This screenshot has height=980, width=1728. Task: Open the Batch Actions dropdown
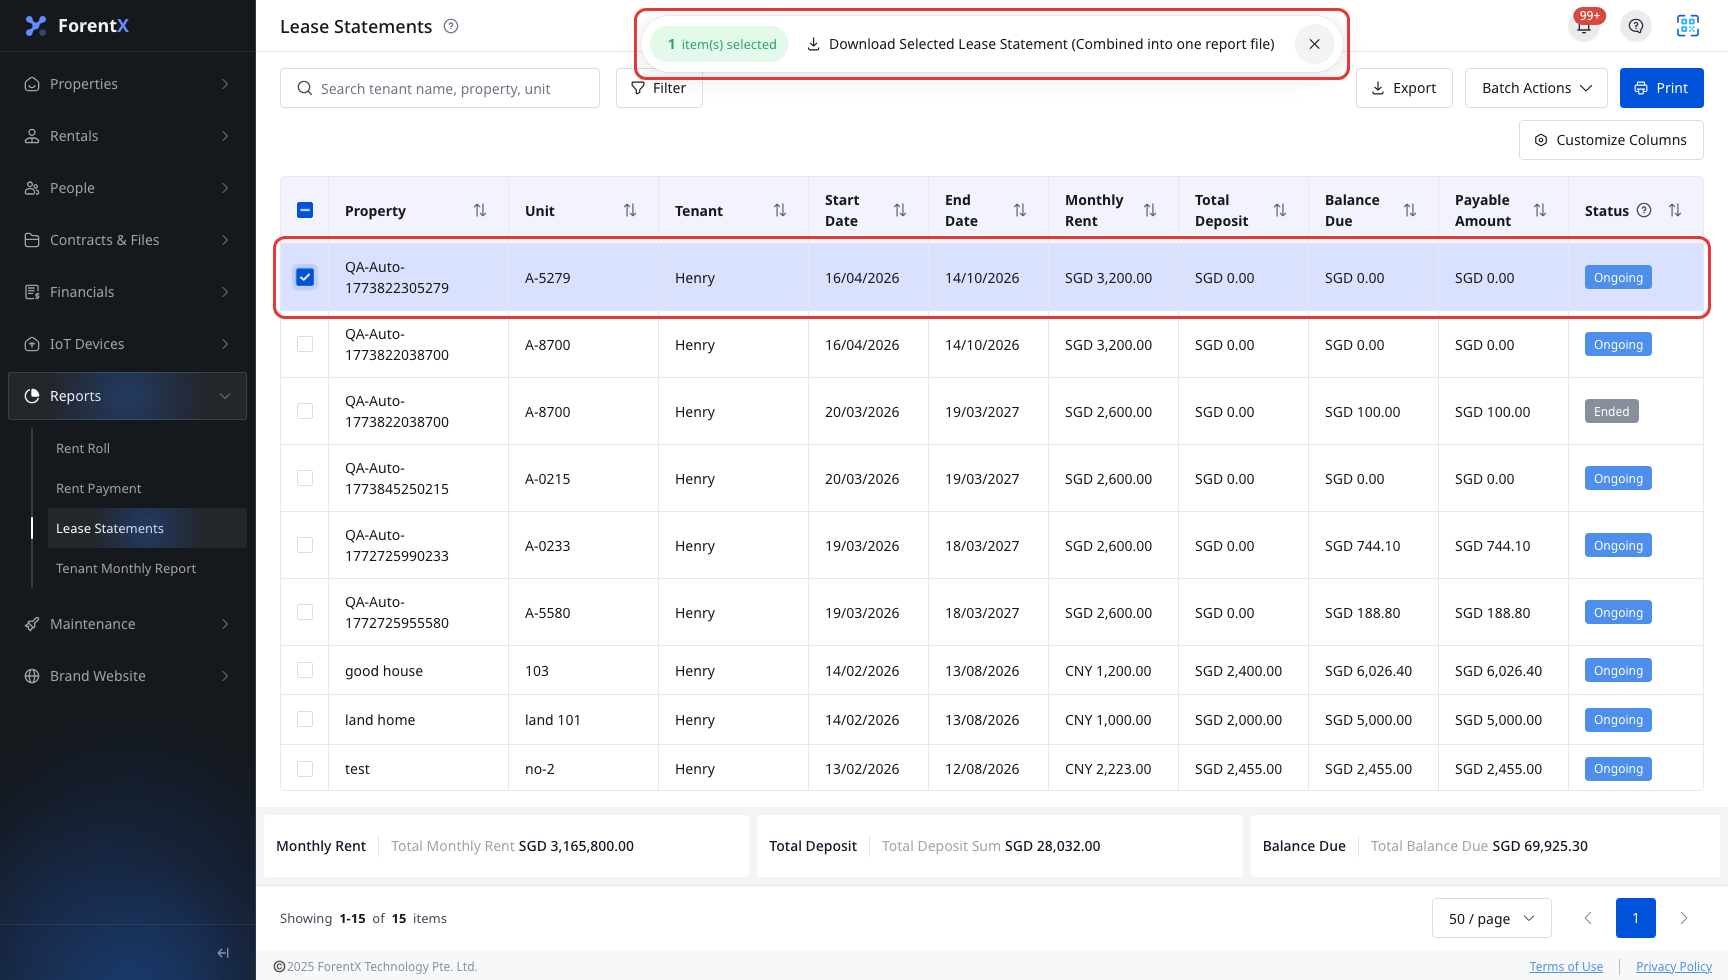click(1536, 88)
